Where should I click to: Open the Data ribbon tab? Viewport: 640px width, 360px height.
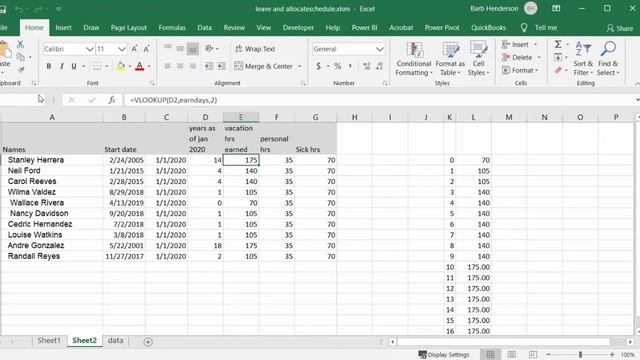(x=204, y=28)
